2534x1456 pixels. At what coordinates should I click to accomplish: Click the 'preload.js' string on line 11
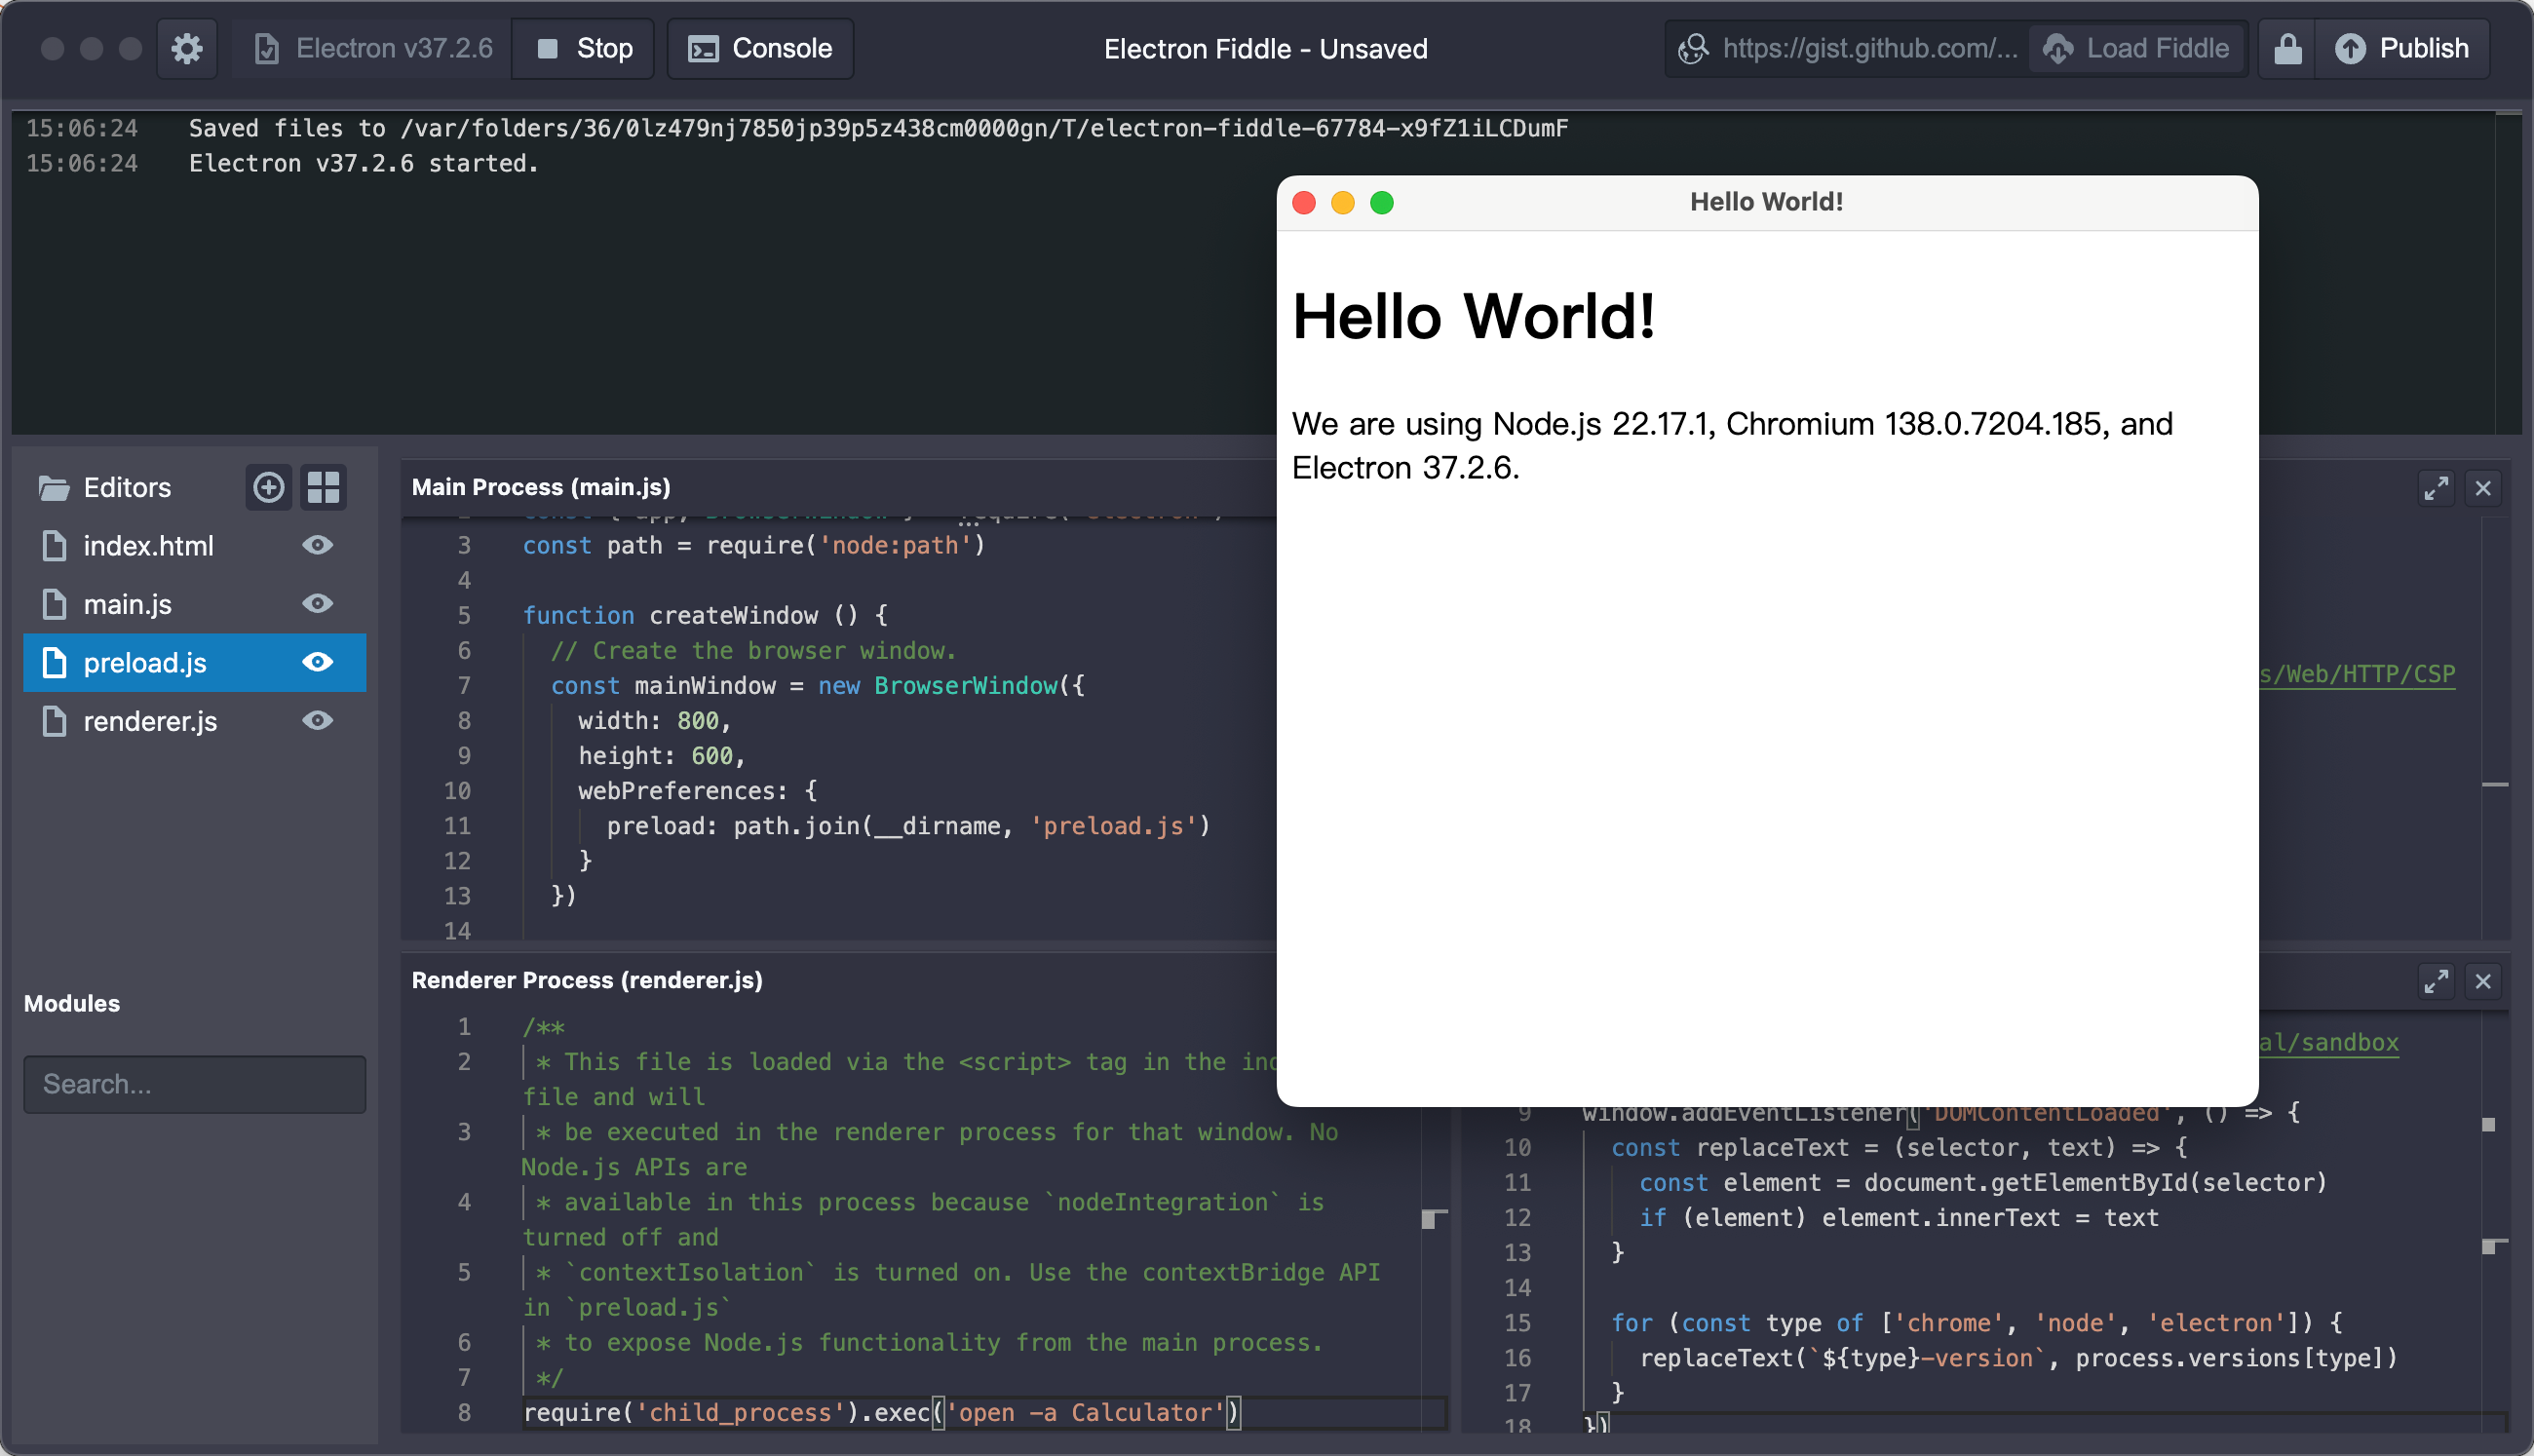click(x=1113, y=826)
